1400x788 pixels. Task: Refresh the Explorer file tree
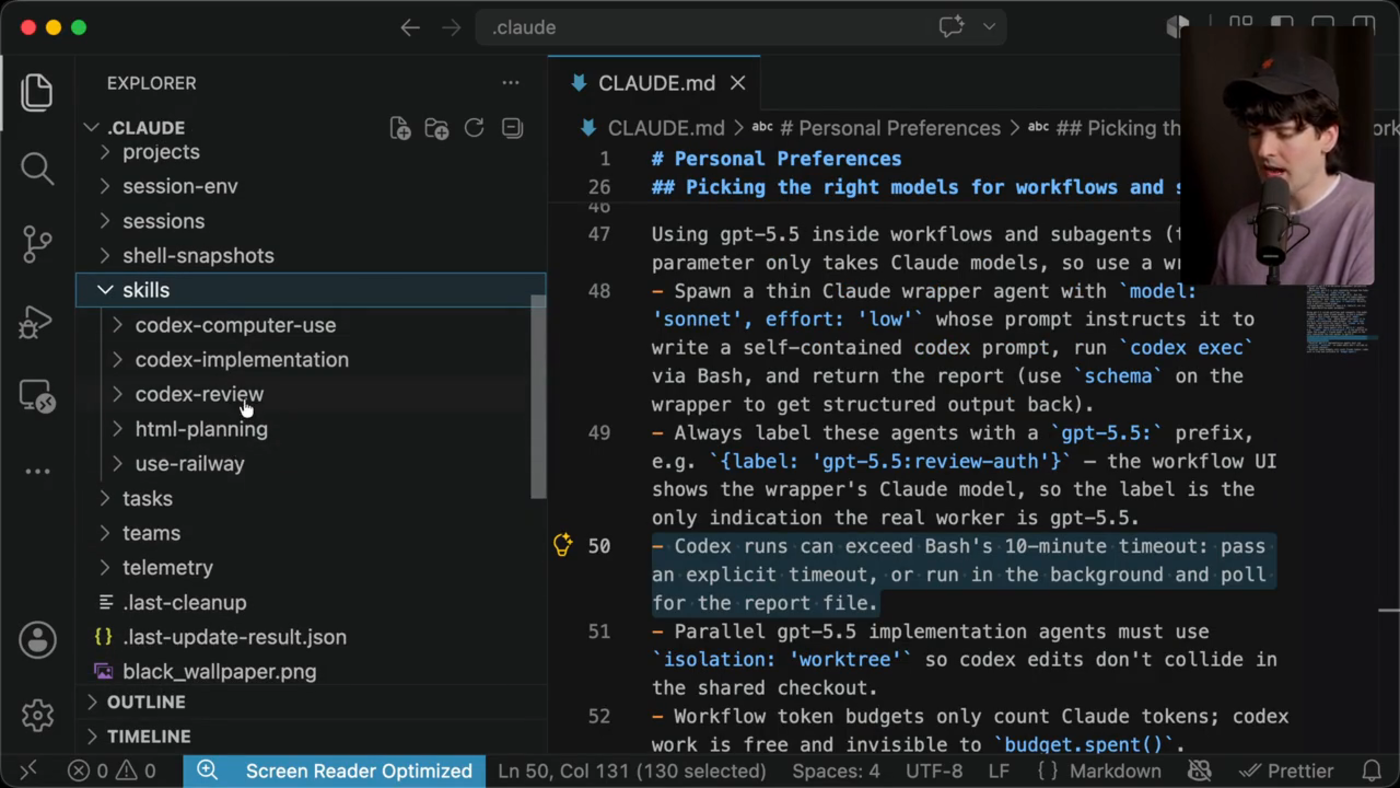[x=474, y=128]
